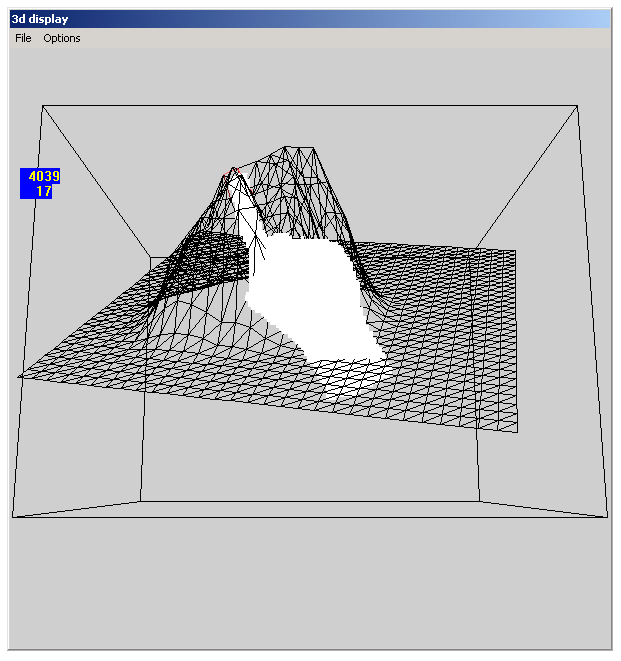Screen dimensions: 621x661
Task: Click the yellow value 4039
Action: click(x=44, y=176)
